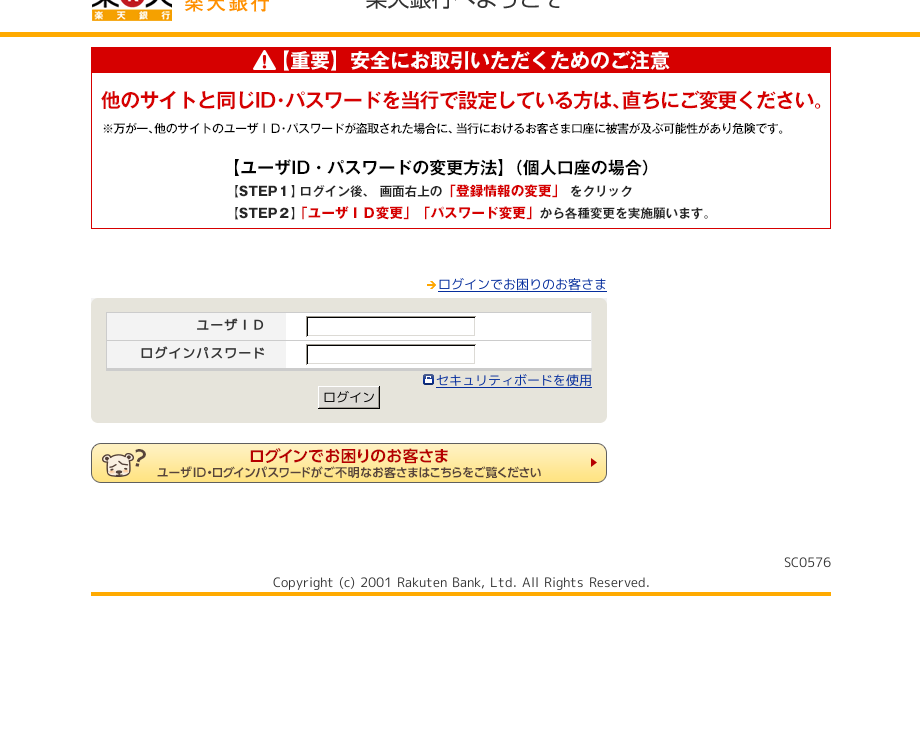920x734 pixels.
Task: Click the orange 楽天銀行 text in header
Action: click(227, 6)
